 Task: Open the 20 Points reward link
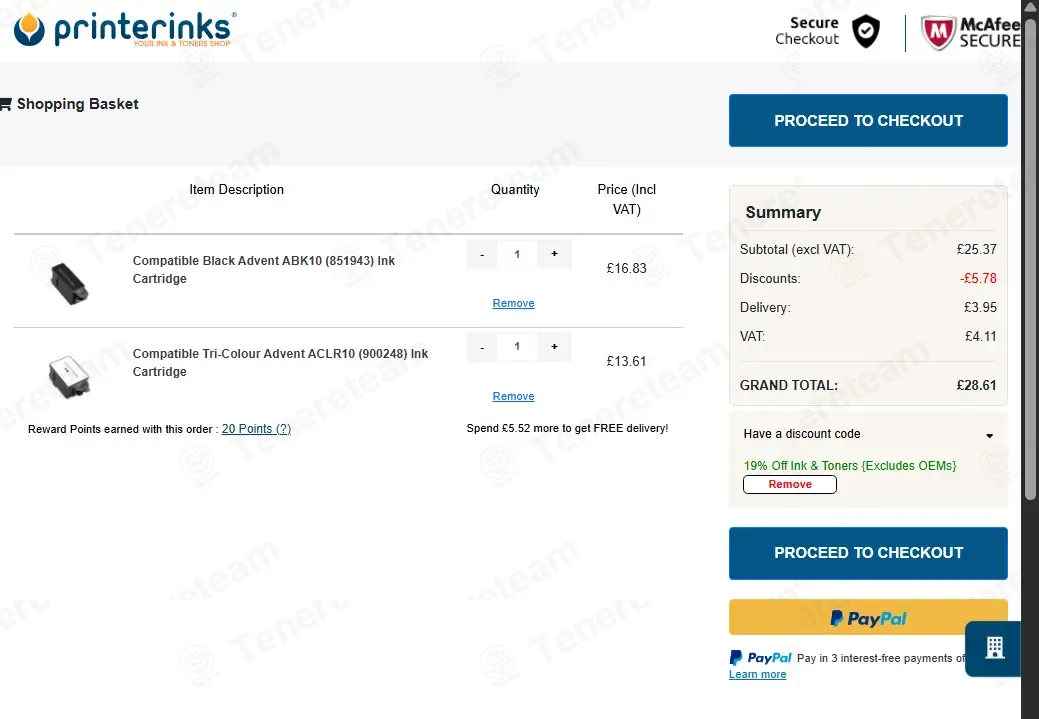pyautogui.click(x=256, y=429)
